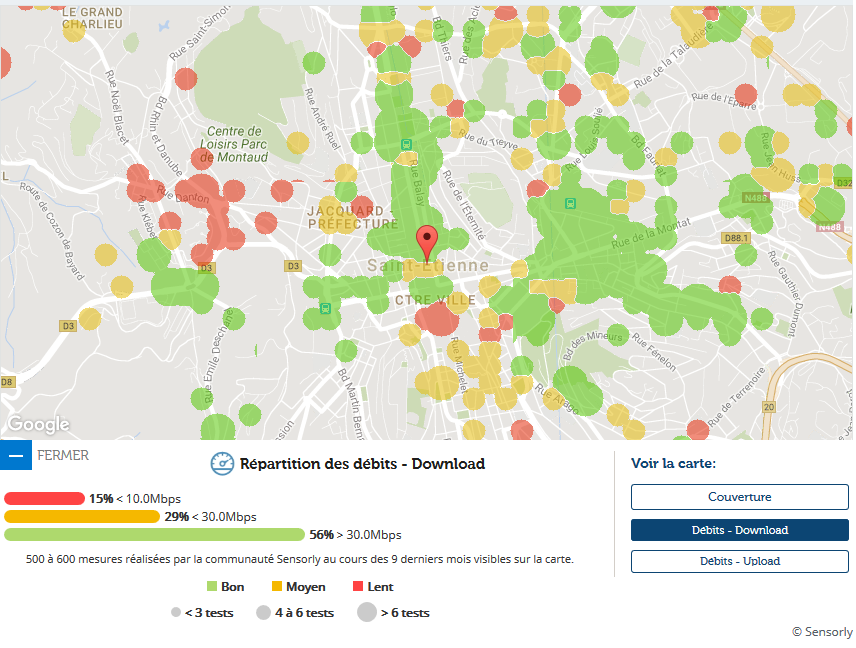The image size is (856, 648).
Task: Click the transit station icon near Rue Balay
Action: (405, 145)
